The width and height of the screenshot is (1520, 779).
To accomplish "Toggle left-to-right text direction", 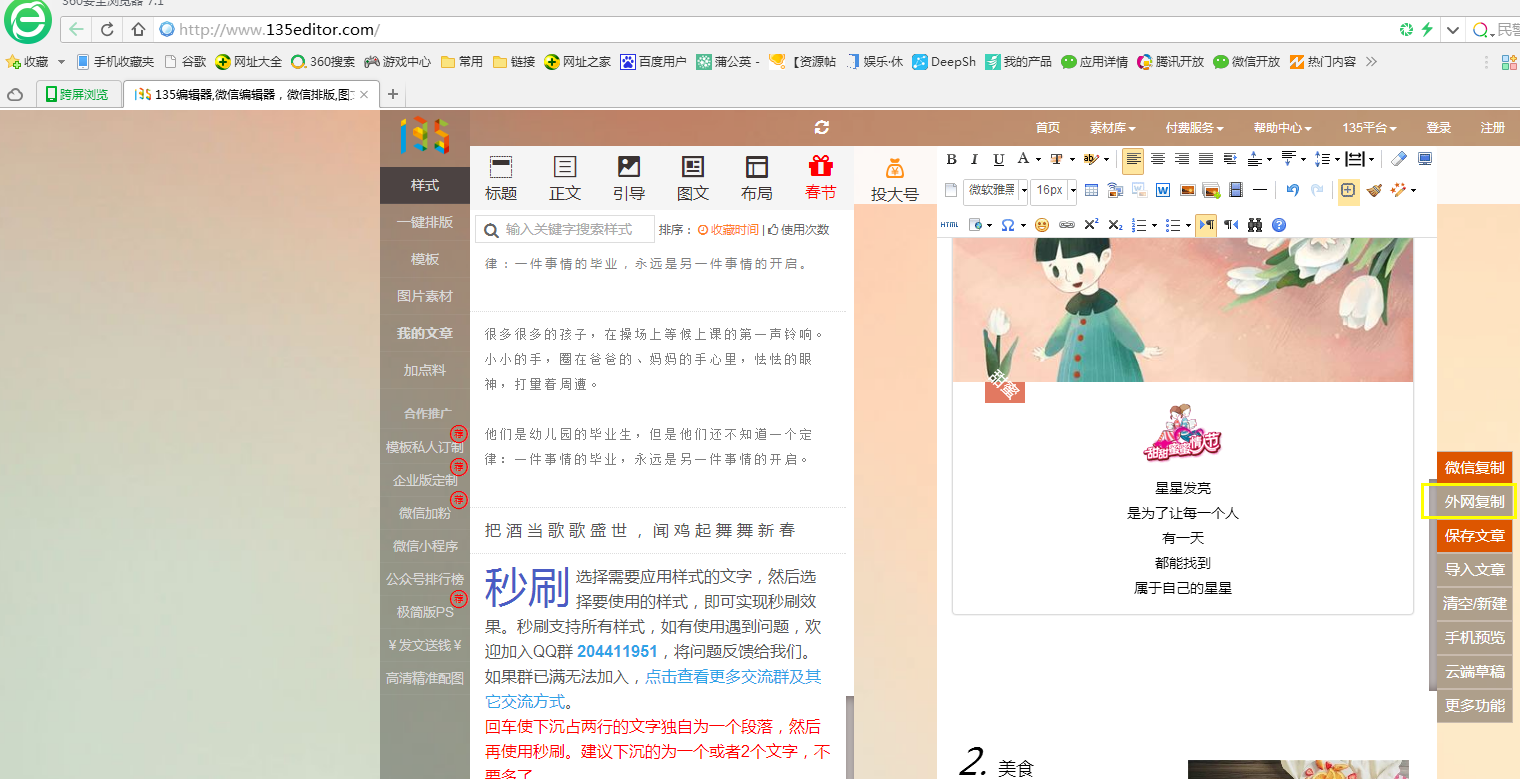I will [x=1206, y=225].
